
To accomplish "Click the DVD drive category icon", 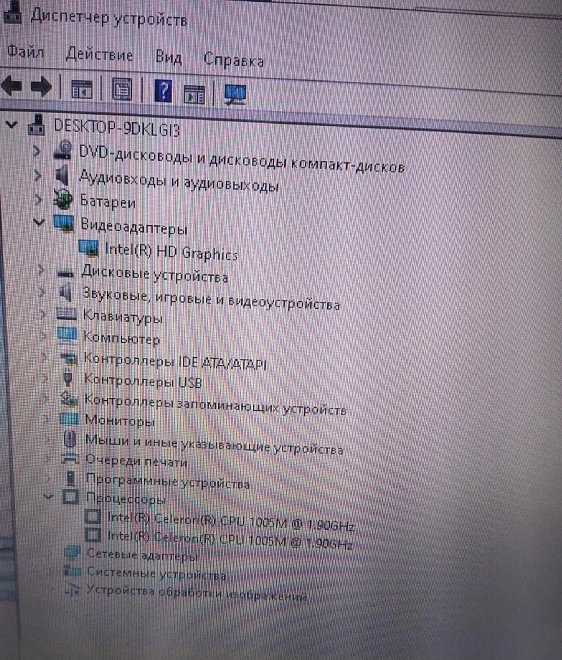I will tap(63, 150).
